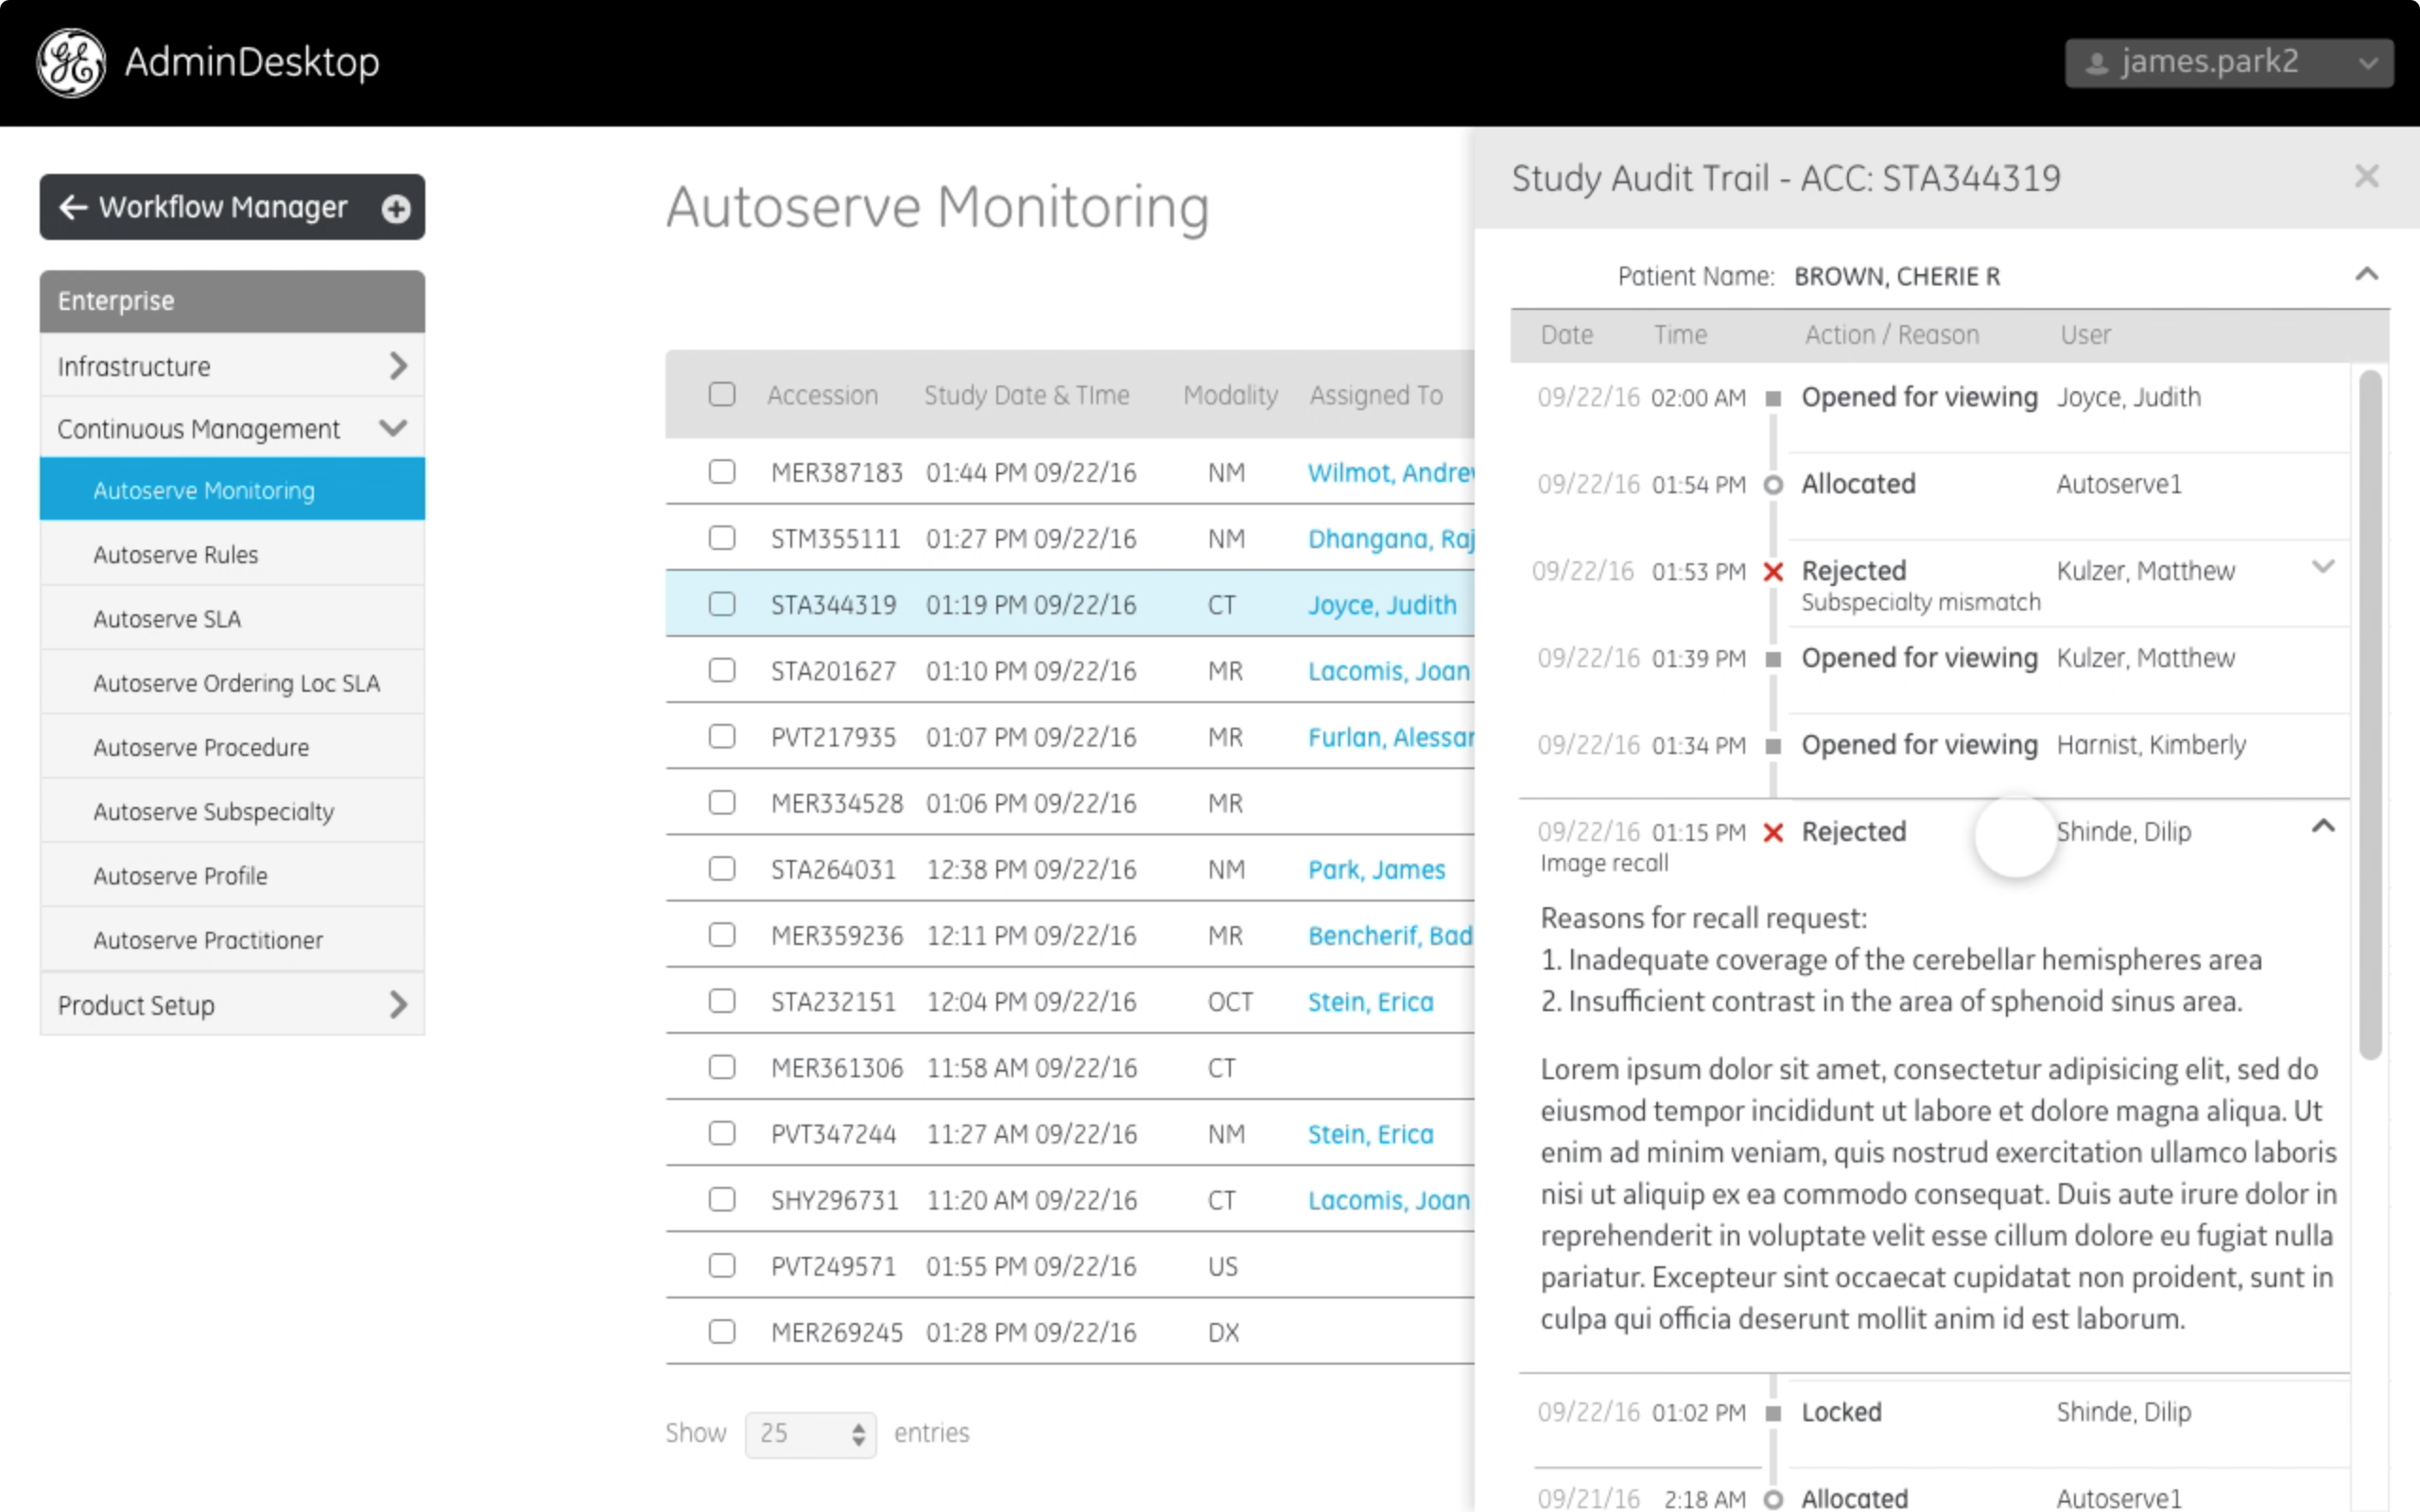Open Autoserve Practitioner
This screenshot has height=1512, width=2420.
point(232,940)
